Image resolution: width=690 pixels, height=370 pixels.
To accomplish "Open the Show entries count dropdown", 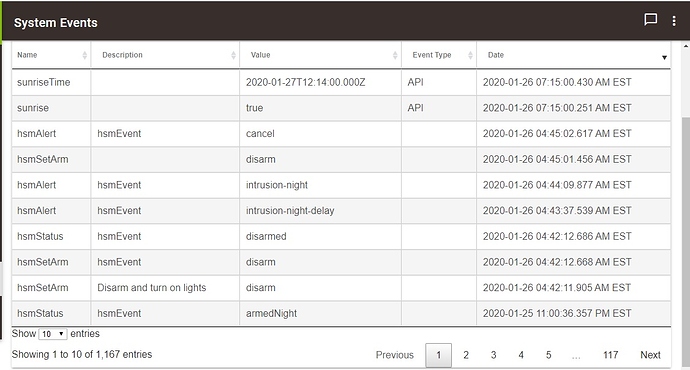I will point(52,334).
